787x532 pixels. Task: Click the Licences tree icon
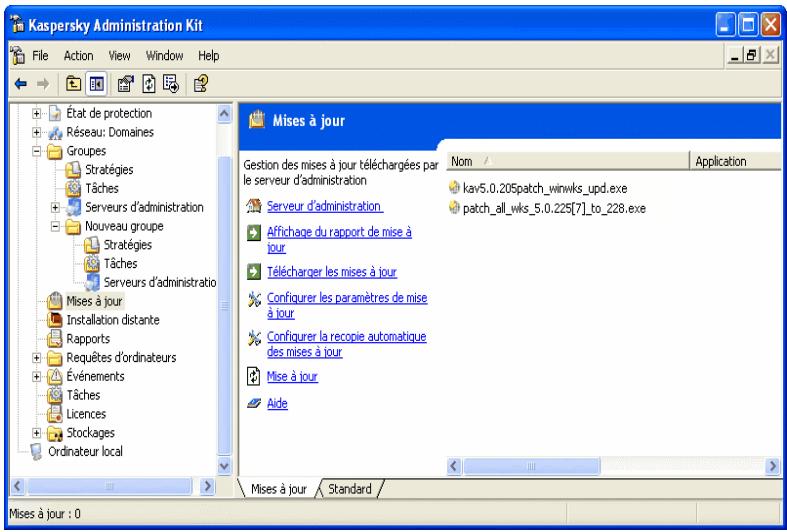(55, 414)
